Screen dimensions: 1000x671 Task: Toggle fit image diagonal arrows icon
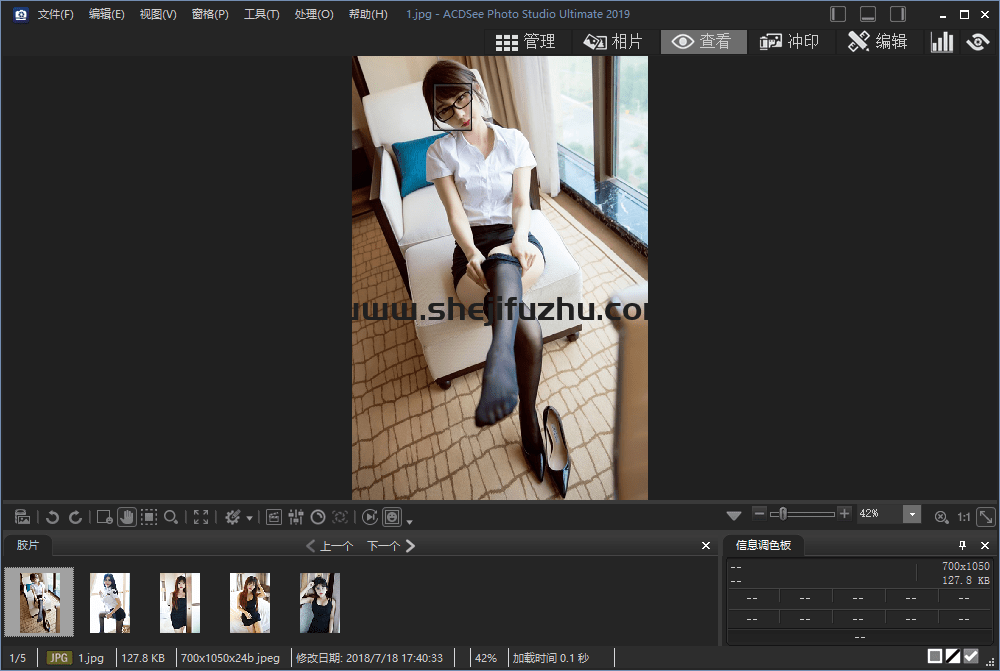point(985,517)
